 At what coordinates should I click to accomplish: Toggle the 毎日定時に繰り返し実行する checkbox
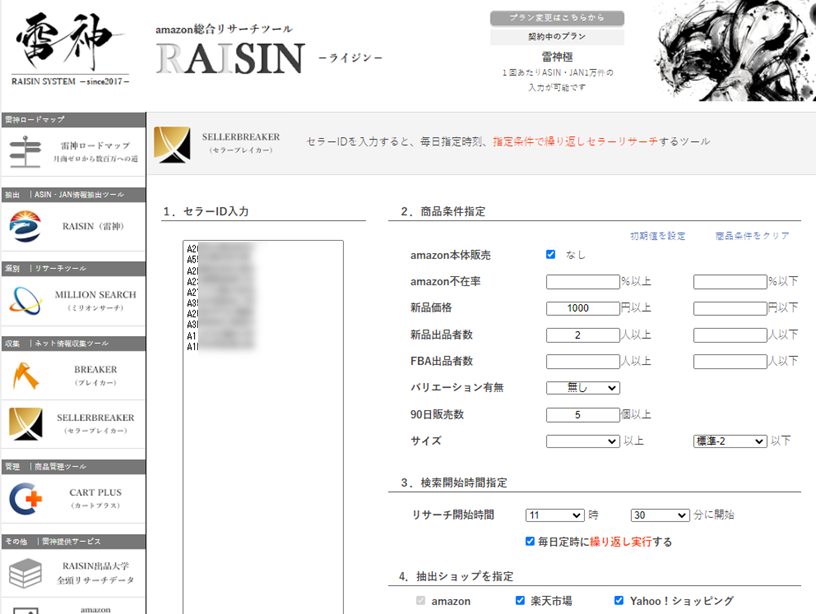click(x=530, y=541)
